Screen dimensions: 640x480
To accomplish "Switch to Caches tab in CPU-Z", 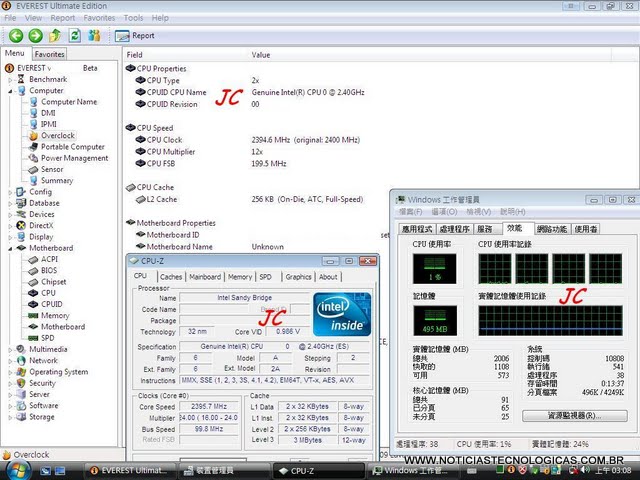I will click(x=171, y=277).
